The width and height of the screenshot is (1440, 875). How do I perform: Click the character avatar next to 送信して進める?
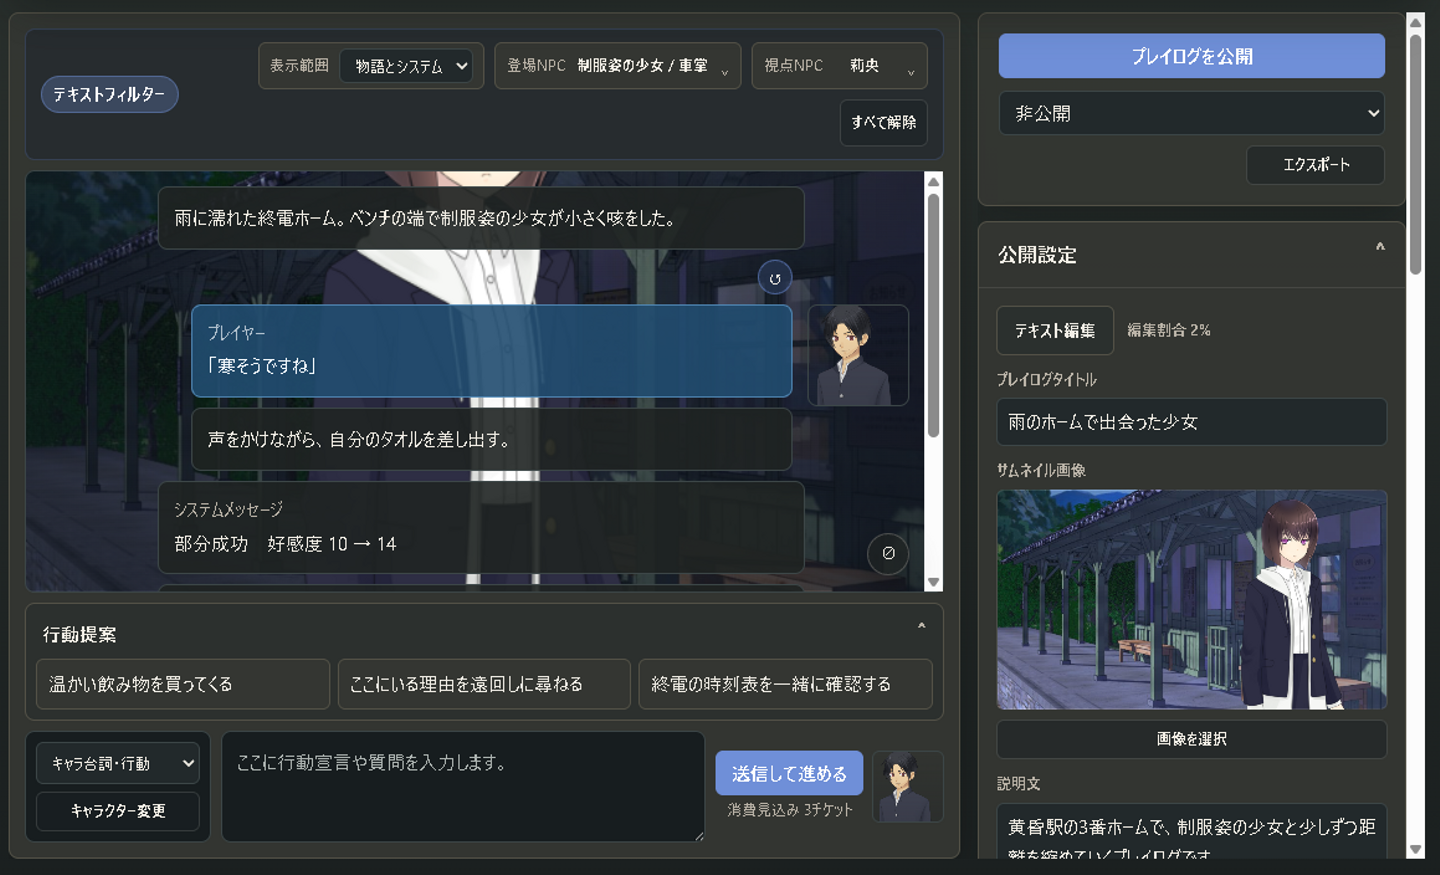point(907,787)
